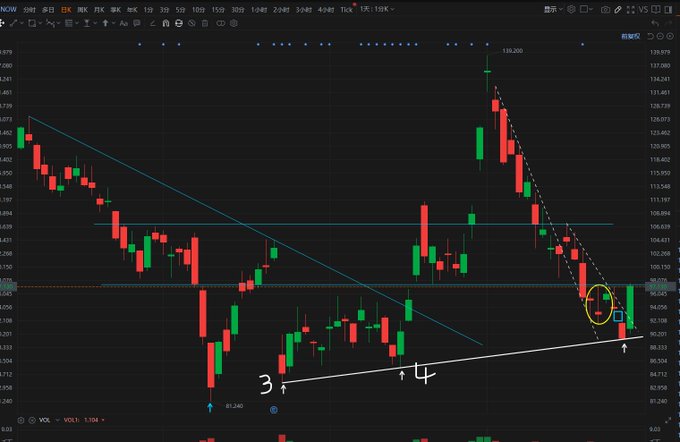The image size is (680, 442).
Task: Open the VOL indicator selection dropdown
Action: coord(57,420)
